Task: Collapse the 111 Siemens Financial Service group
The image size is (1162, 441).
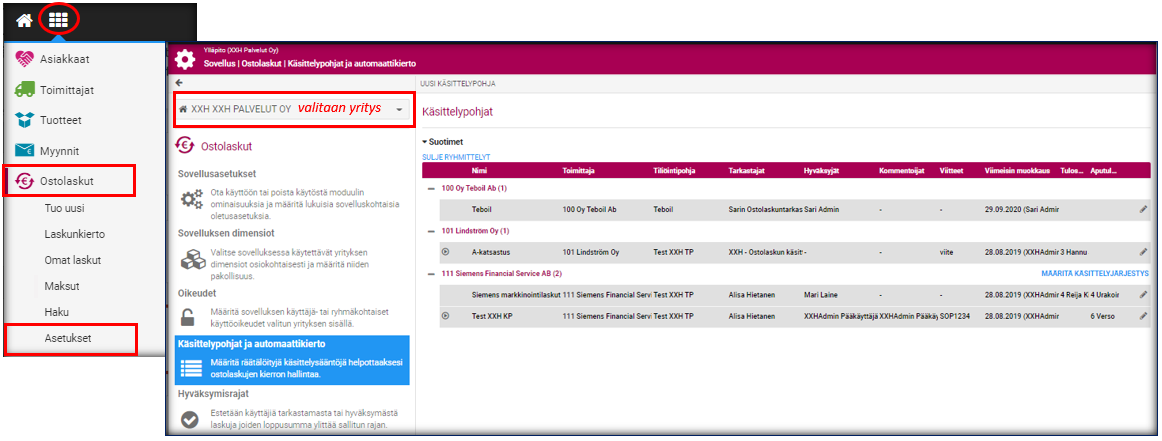Action: point(431,273)
